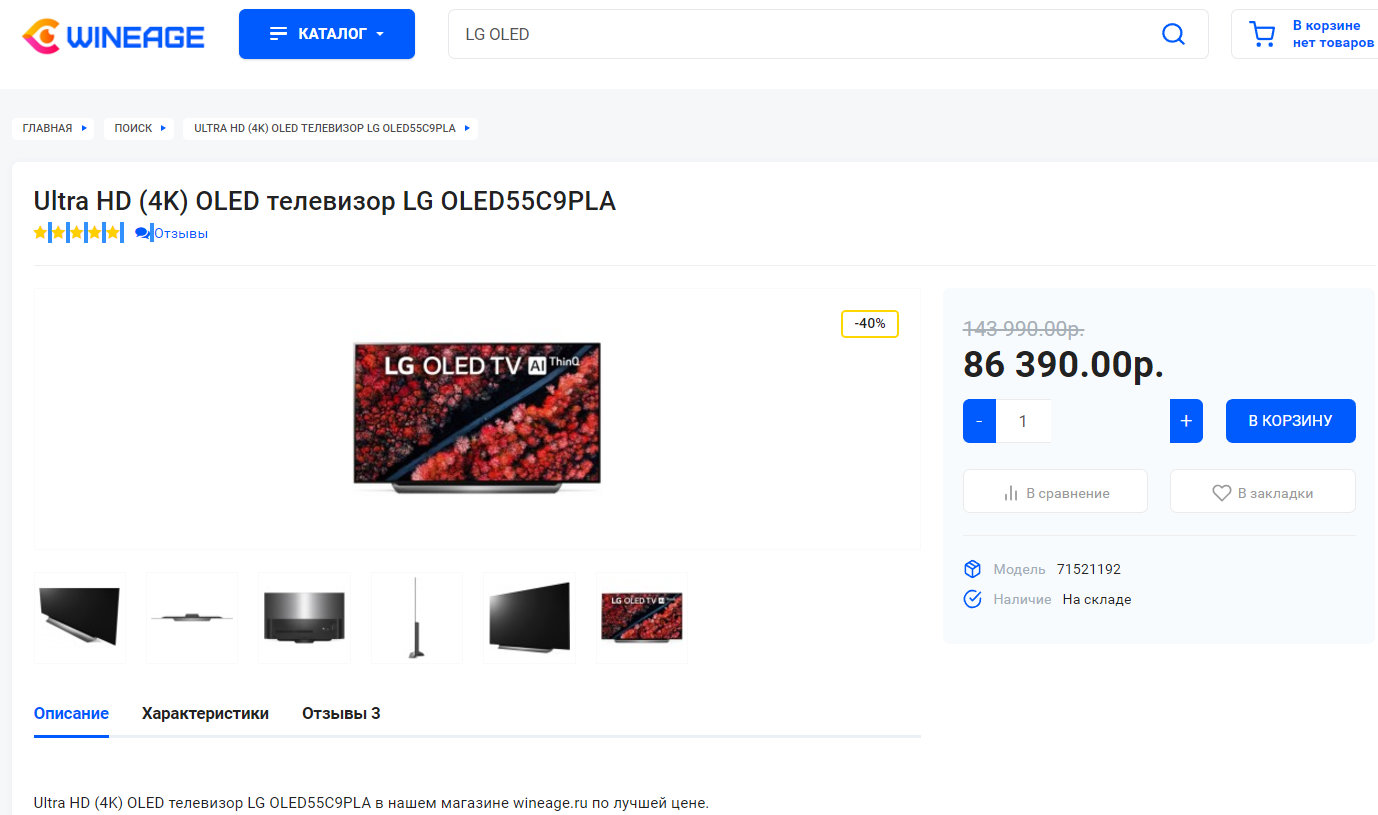Click the reviews speech bubble icon
Screen dimensions: 1378x815
coord(144,233)
